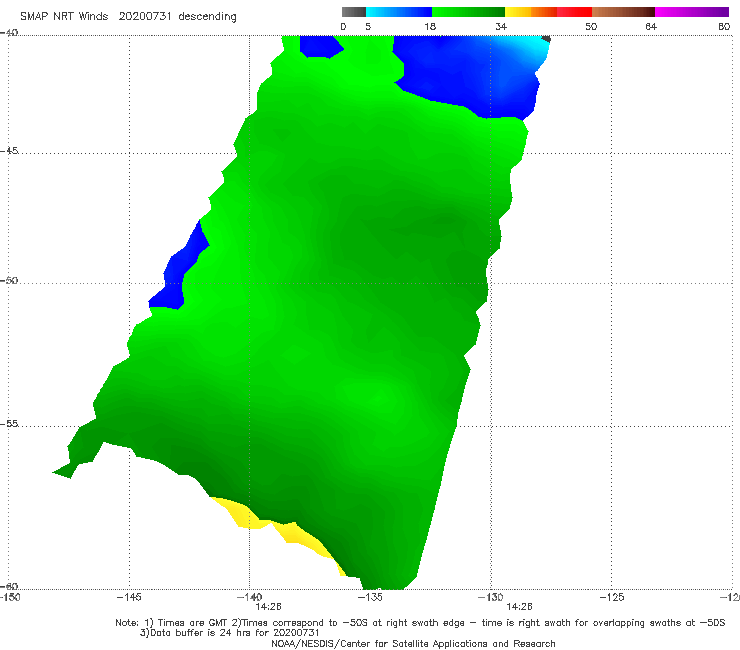
Task: Click the 'Note: 1) Times are GMT' line
Action: pos(420,623)
